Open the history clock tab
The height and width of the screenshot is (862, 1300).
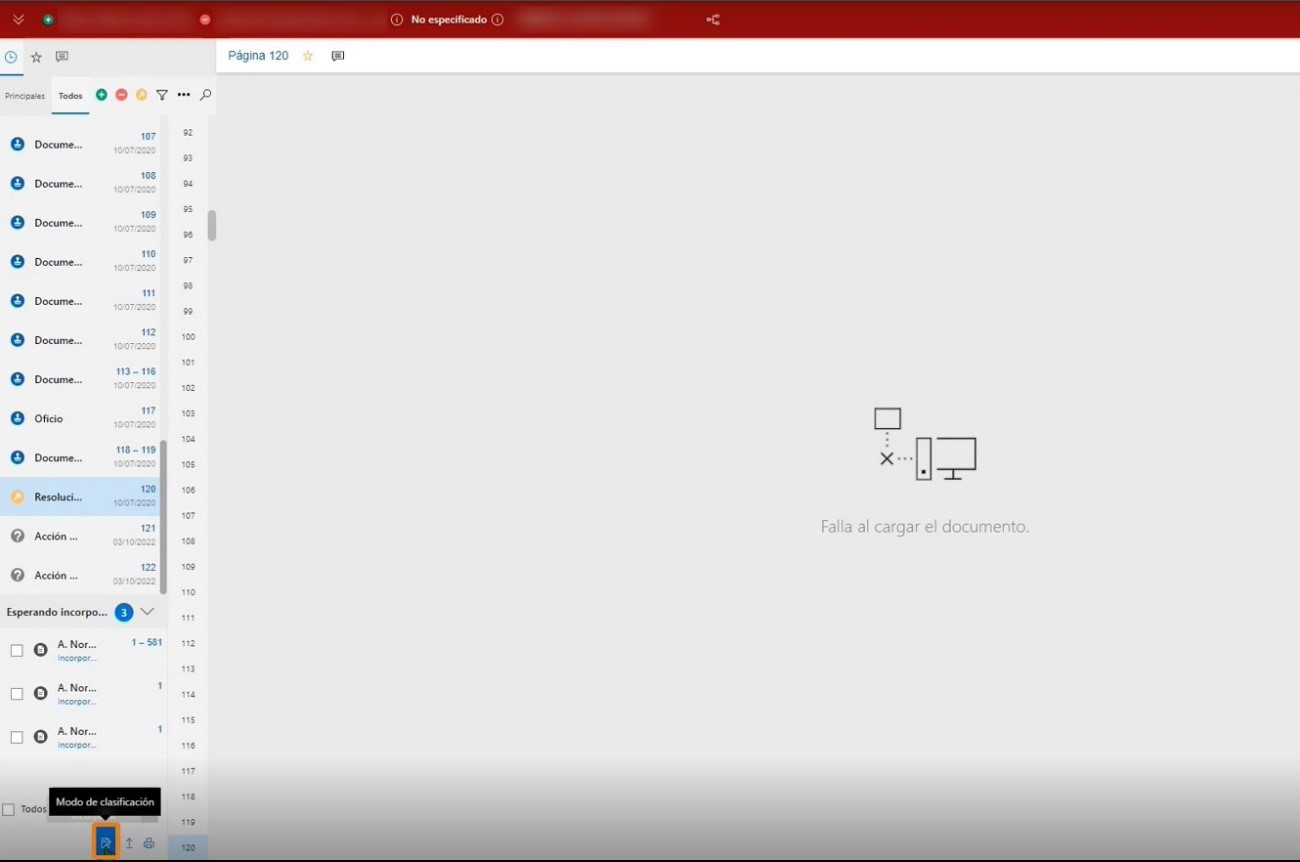[11, 57]
